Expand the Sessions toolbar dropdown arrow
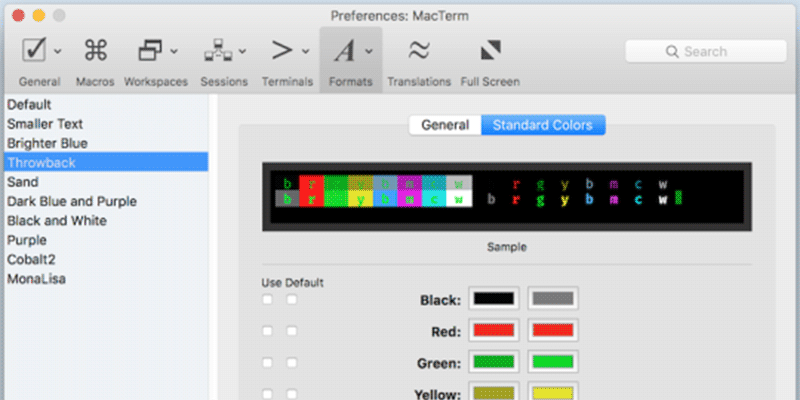 tap(242, 51)
